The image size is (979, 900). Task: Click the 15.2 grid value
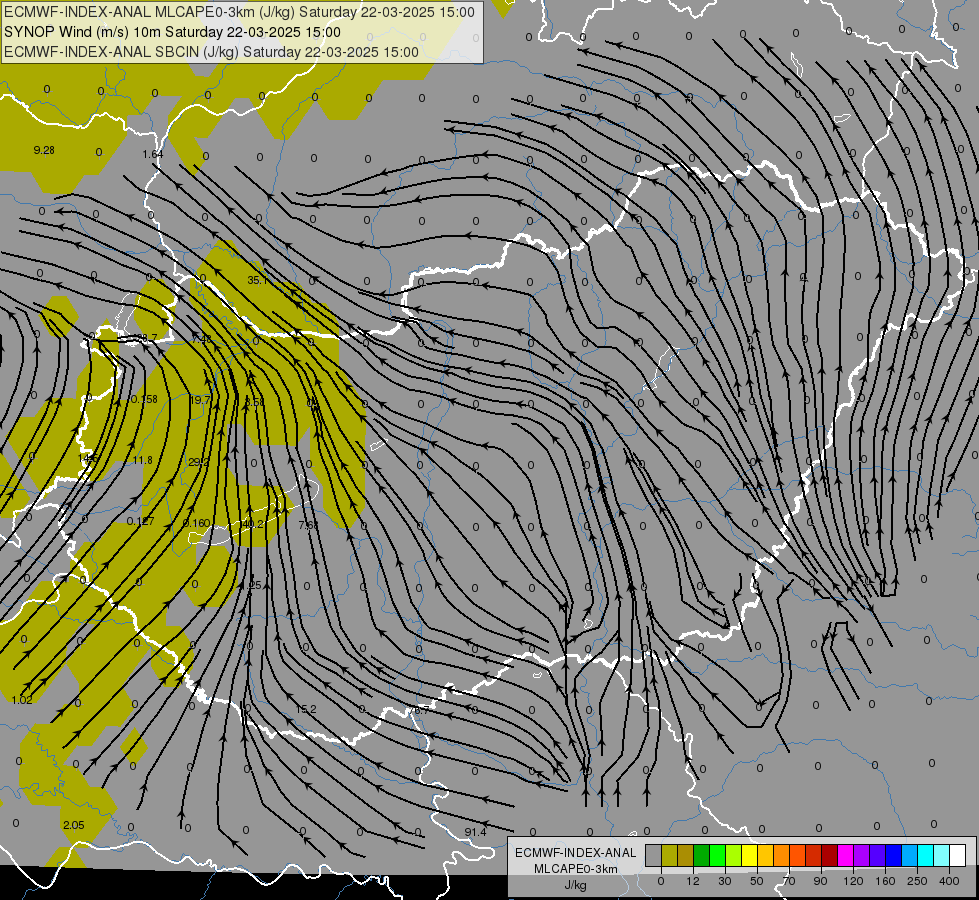[306, 709]
